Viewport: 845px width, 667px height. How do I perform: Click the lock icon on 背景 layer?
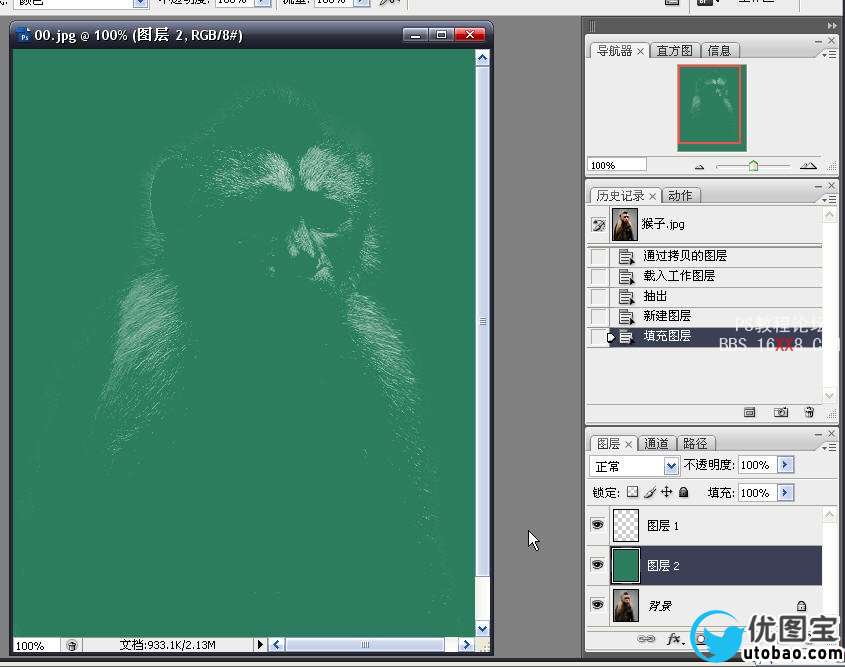[x=801, y=606]
